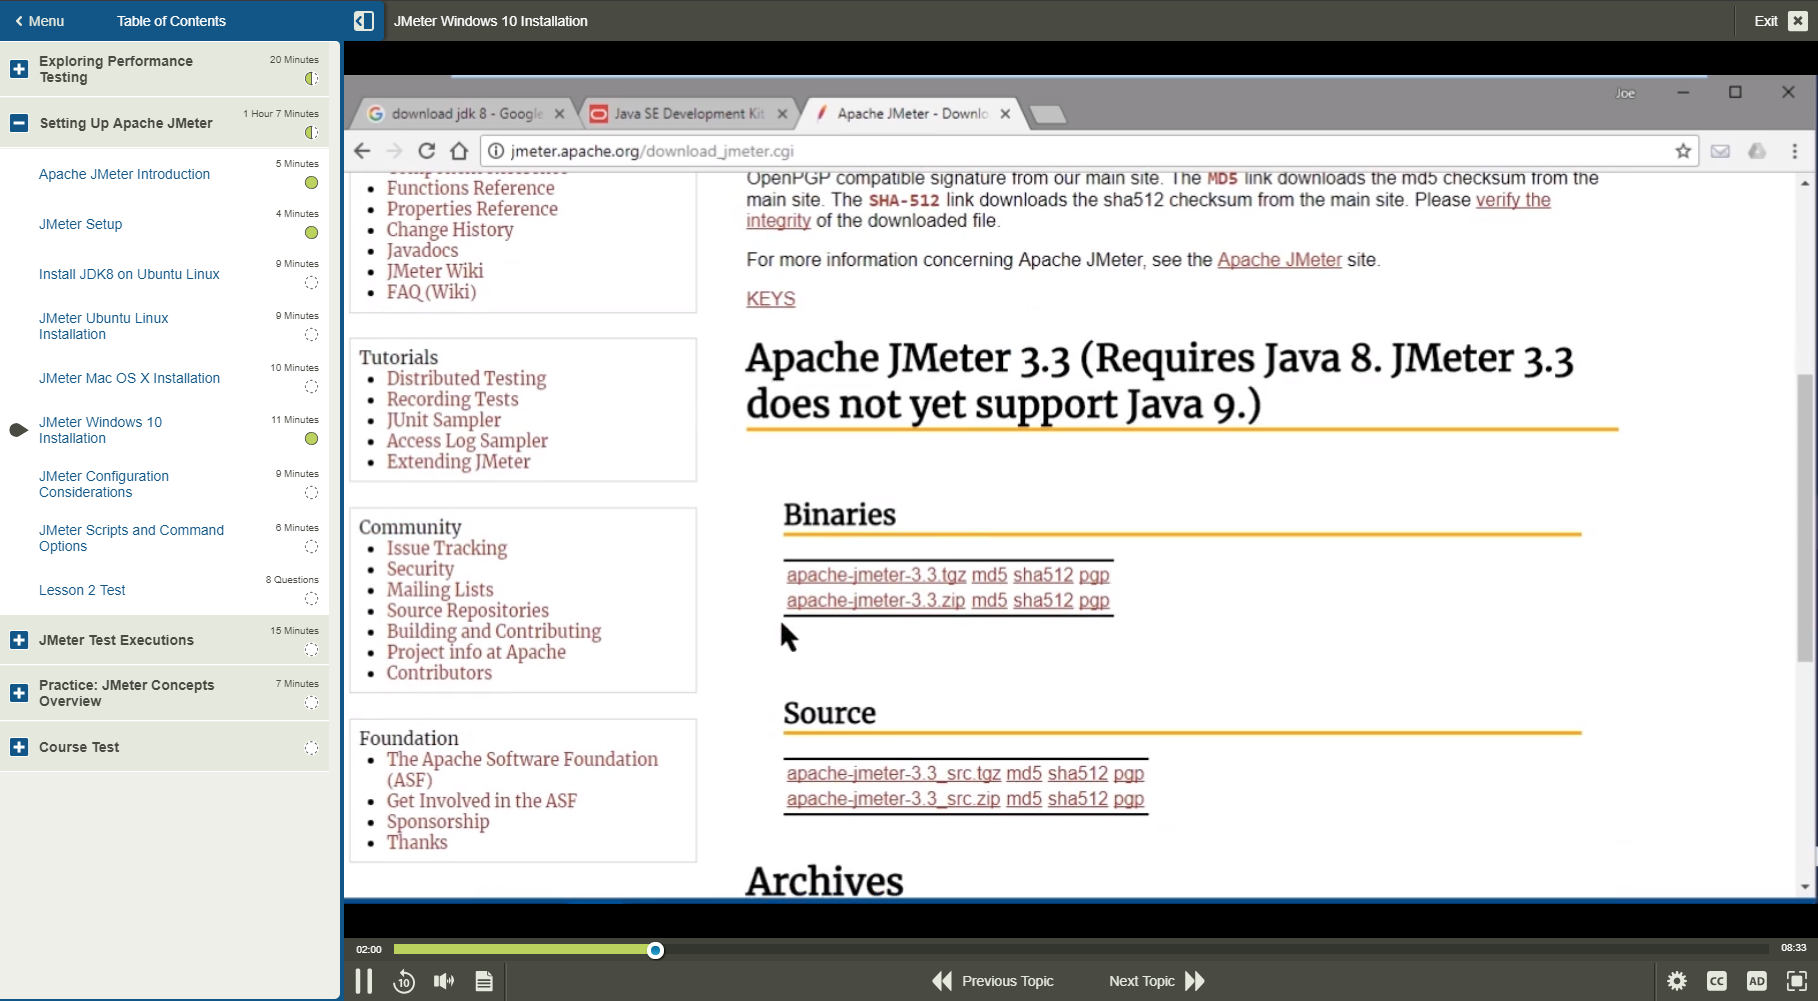Toggle the progress indicator on JMeter Setup
The height and width of the screenshot is (1001, 1818).
(311, 232)
